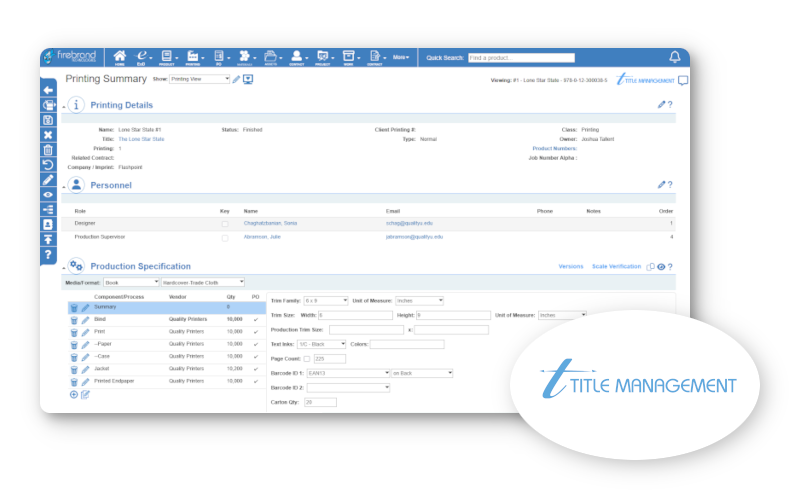Image resolution: width=800 pixels, height=500 pixels.
Task: Open the Project menu in the navbar
Action: click(323, 58)
